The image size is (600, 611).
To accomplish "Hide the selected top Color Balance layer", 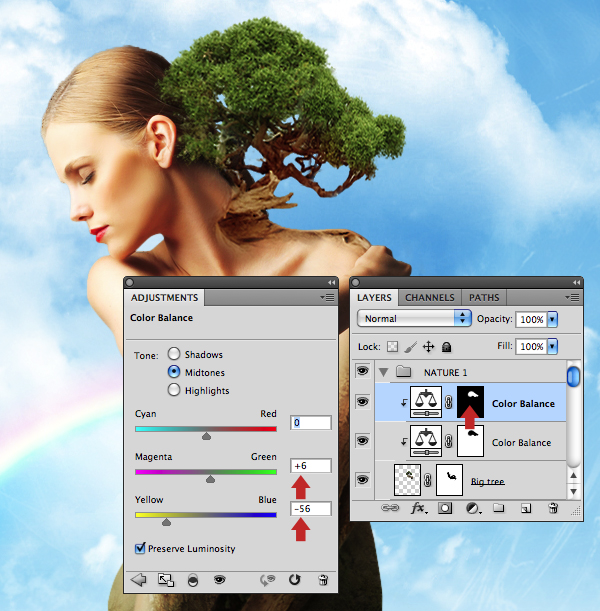I will [x=362, y=401].
